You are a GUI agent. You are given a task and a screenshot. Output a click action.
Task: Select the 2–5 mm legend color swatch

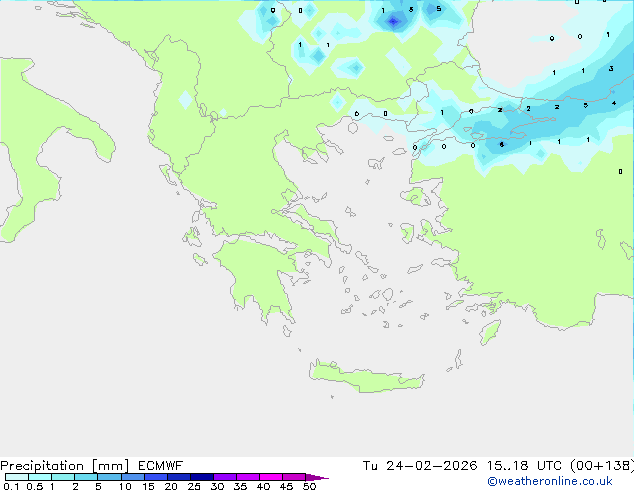point(86,477)
